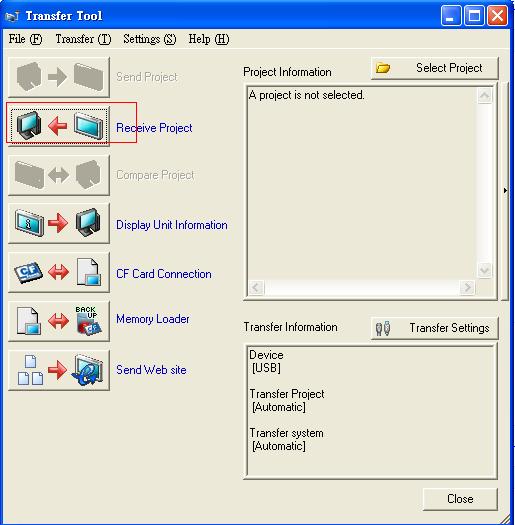Expand the side panel with the black arrow
The width and height of the screenshot is (515, 525).
pyautogui.click(x=505, y=191)
